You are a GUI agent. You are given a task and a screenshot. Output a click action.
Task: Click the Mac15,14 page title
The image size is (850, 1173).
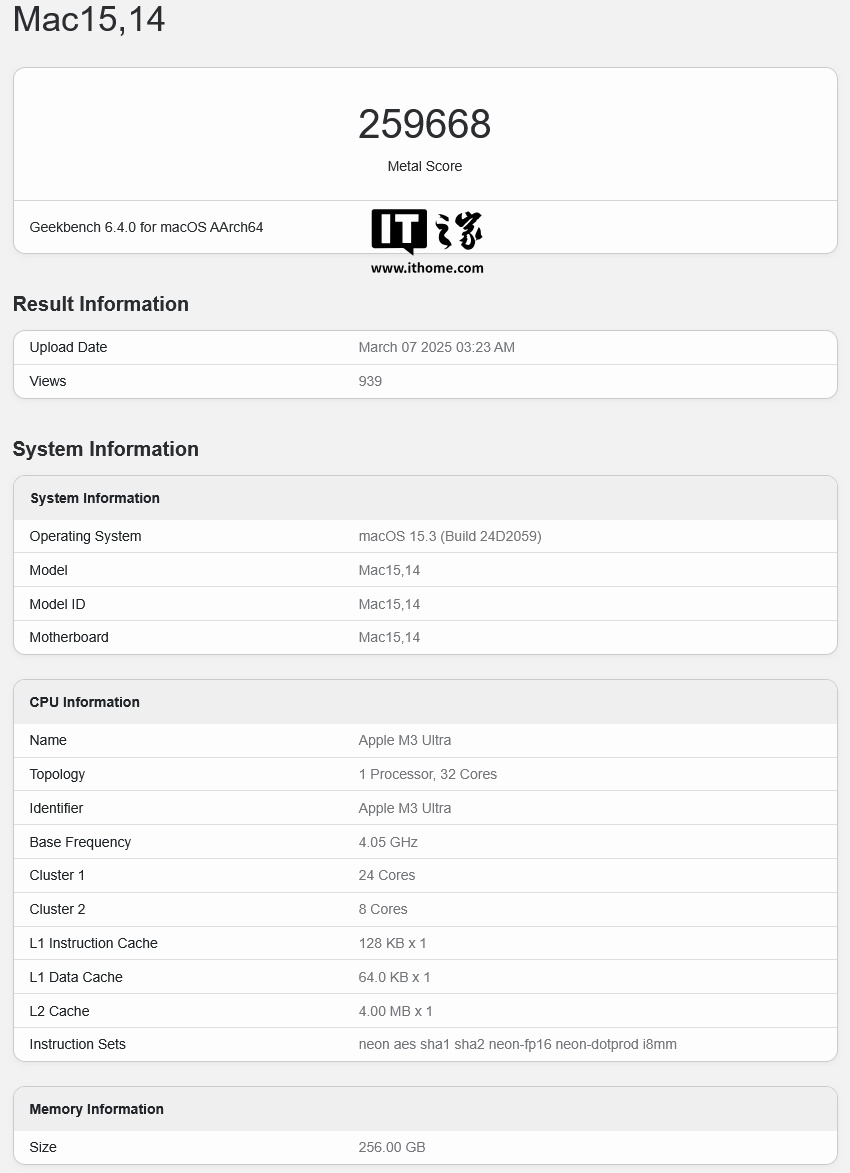(x=89, y=19)
